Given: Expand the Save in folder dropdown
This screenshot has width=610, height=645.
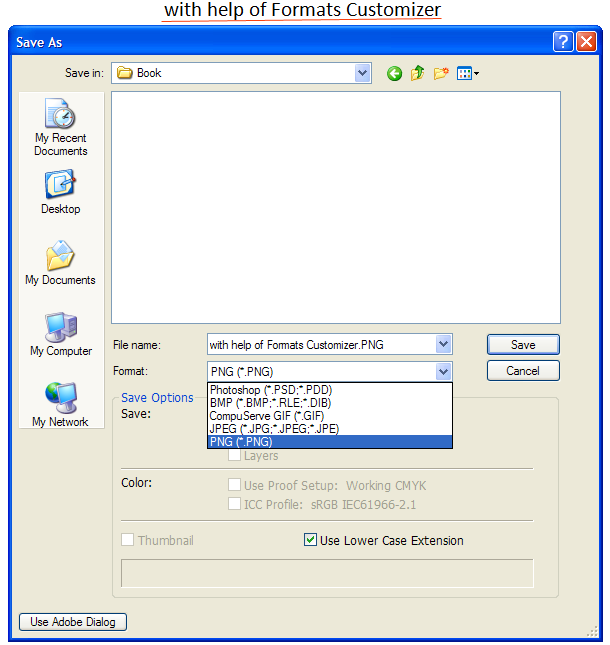Looking at the screenshot, I should (x=361, y=73).
